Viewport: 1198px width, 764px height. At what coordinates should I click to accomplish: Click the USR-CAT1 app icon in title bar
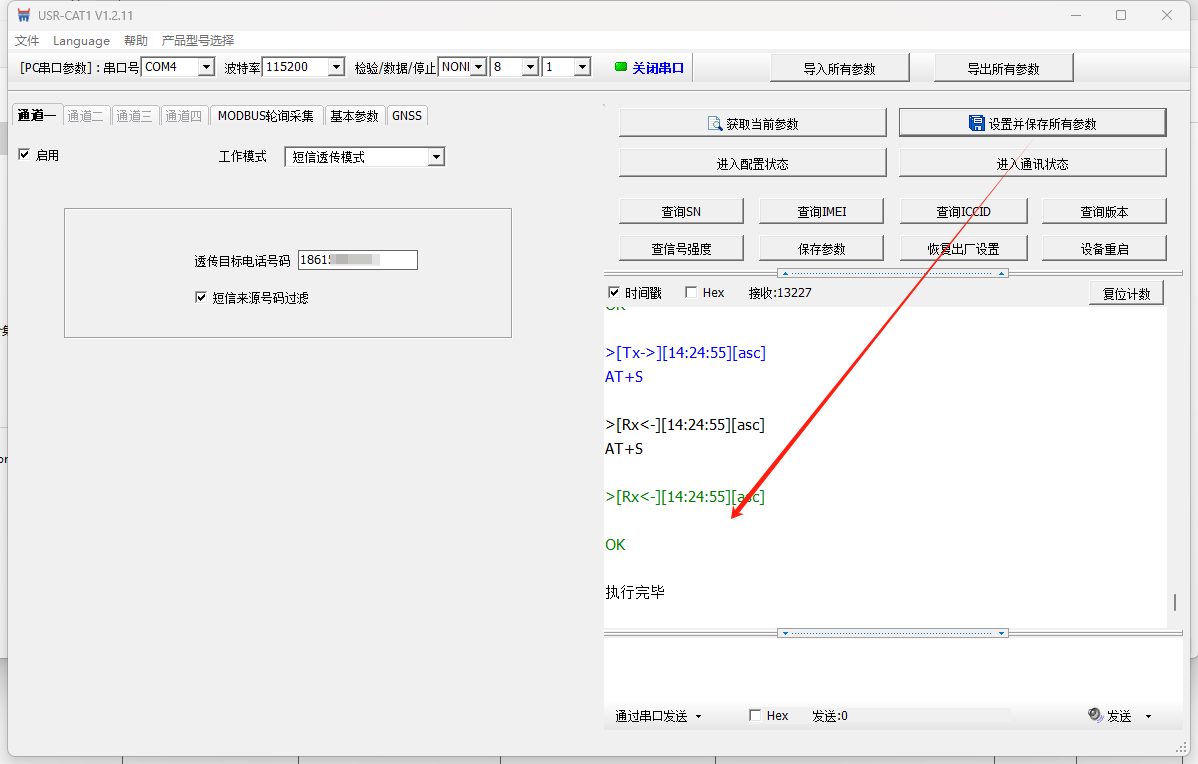point(23,15)
